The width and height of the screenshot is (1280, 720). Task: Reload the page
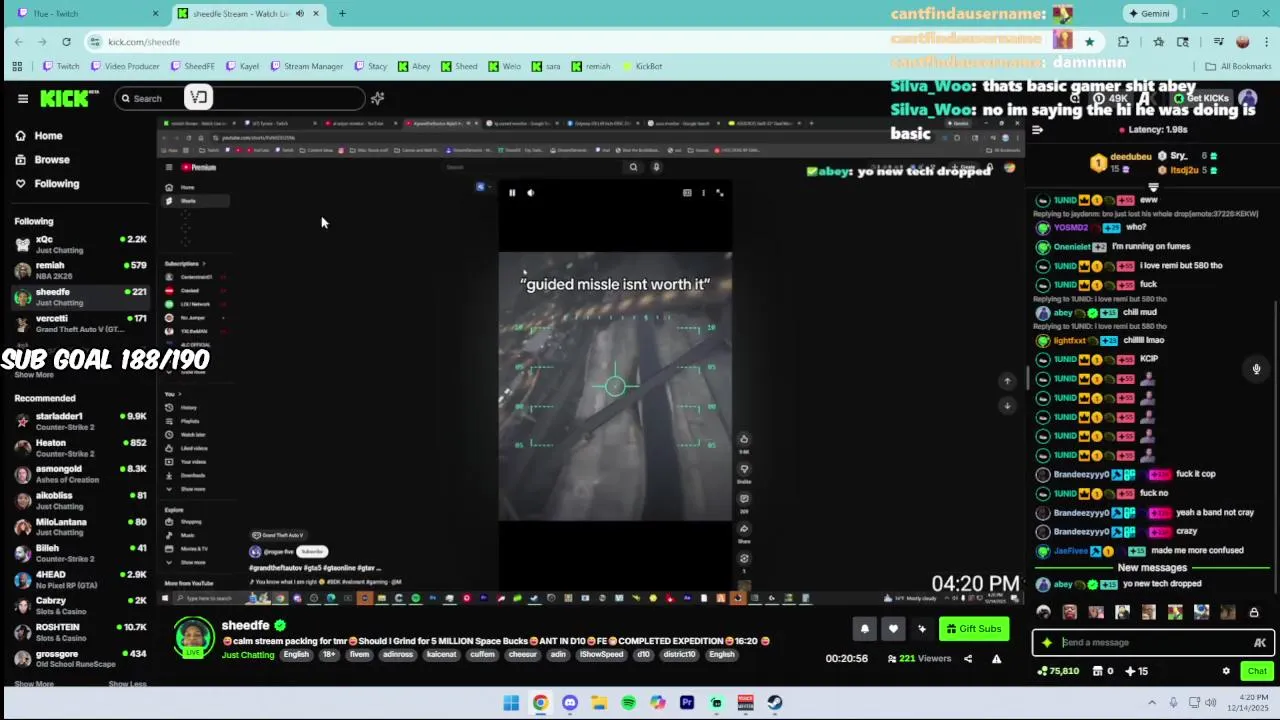point(66,41)
